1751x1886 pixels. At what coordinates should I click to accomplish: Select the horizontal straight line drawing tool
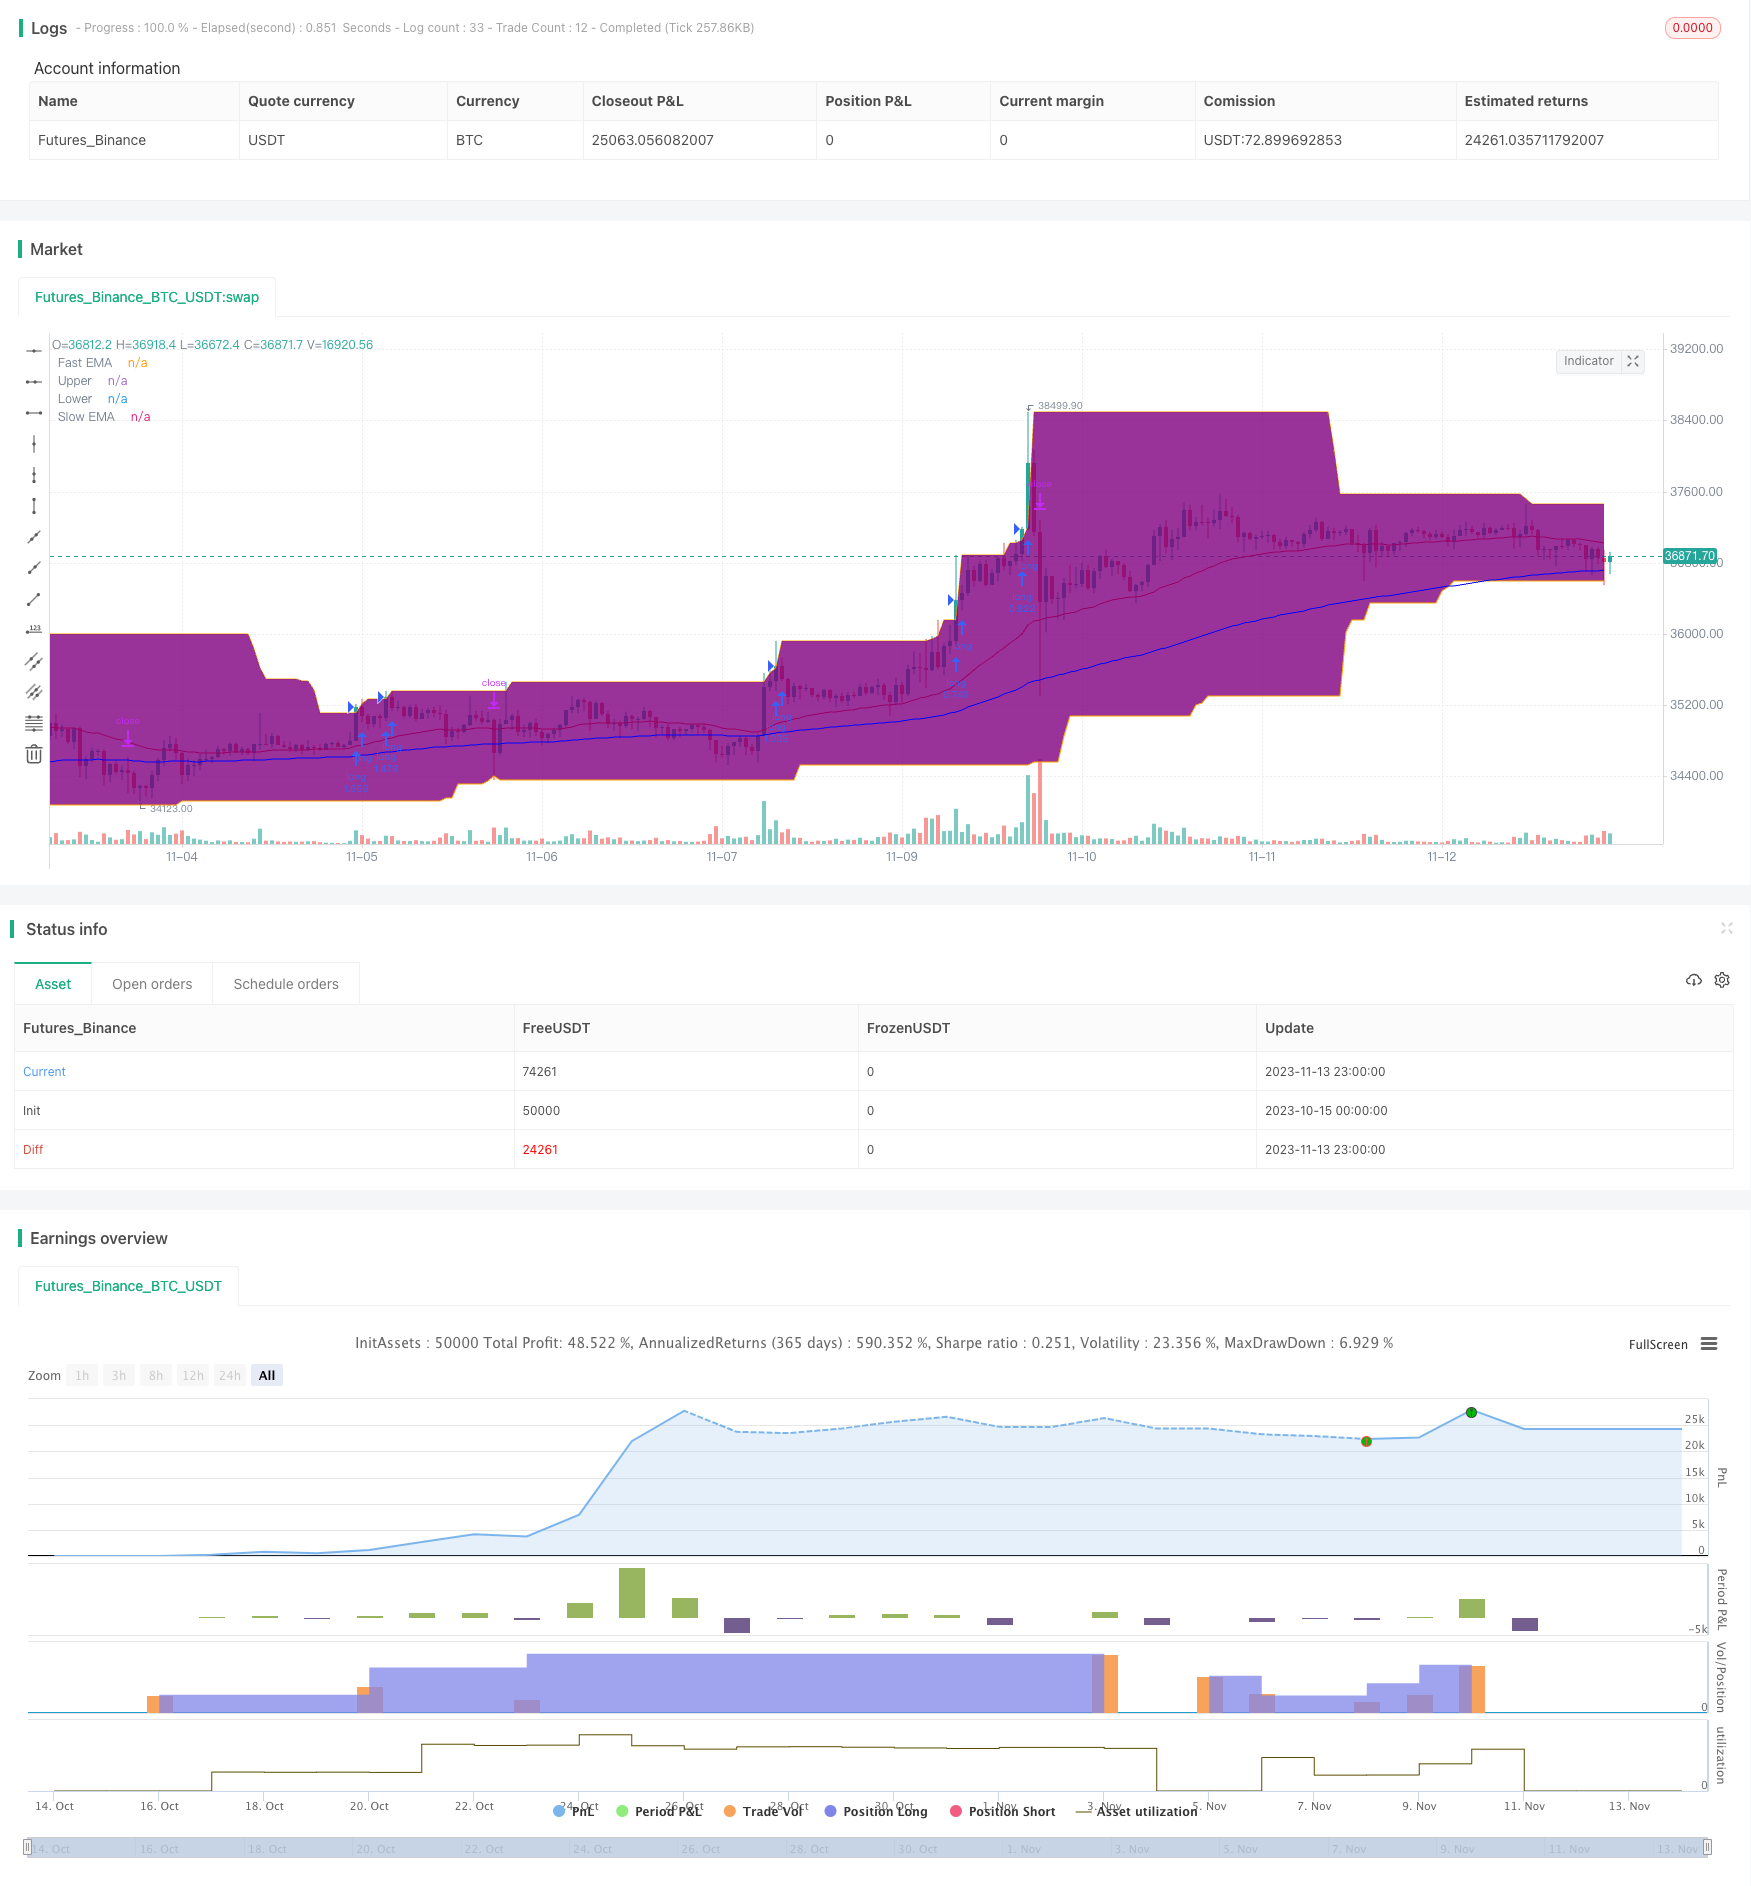click(x=34, y=351)
